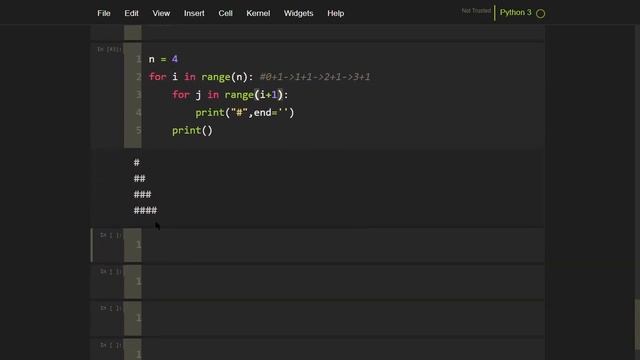Click the kernel idle circle indicator

coord(540,13)
